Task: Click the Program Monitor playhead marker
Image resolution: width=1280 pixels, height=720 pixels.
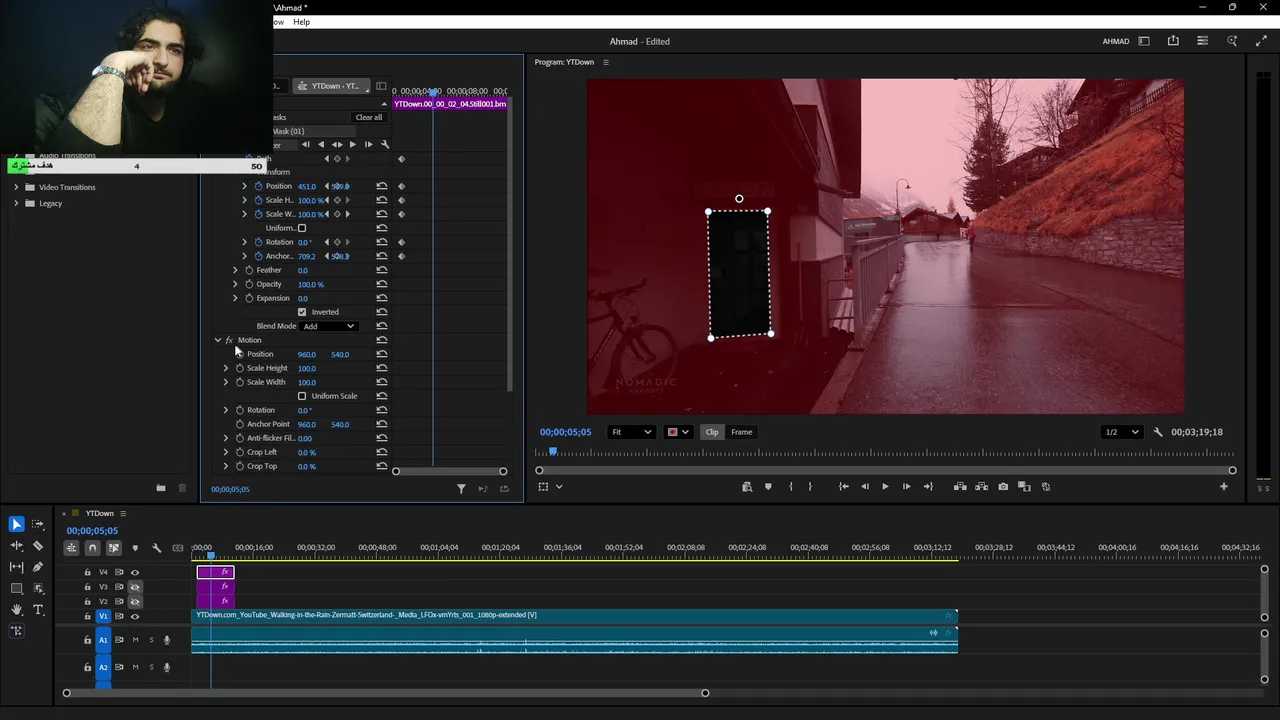Action: pos(553,452)
